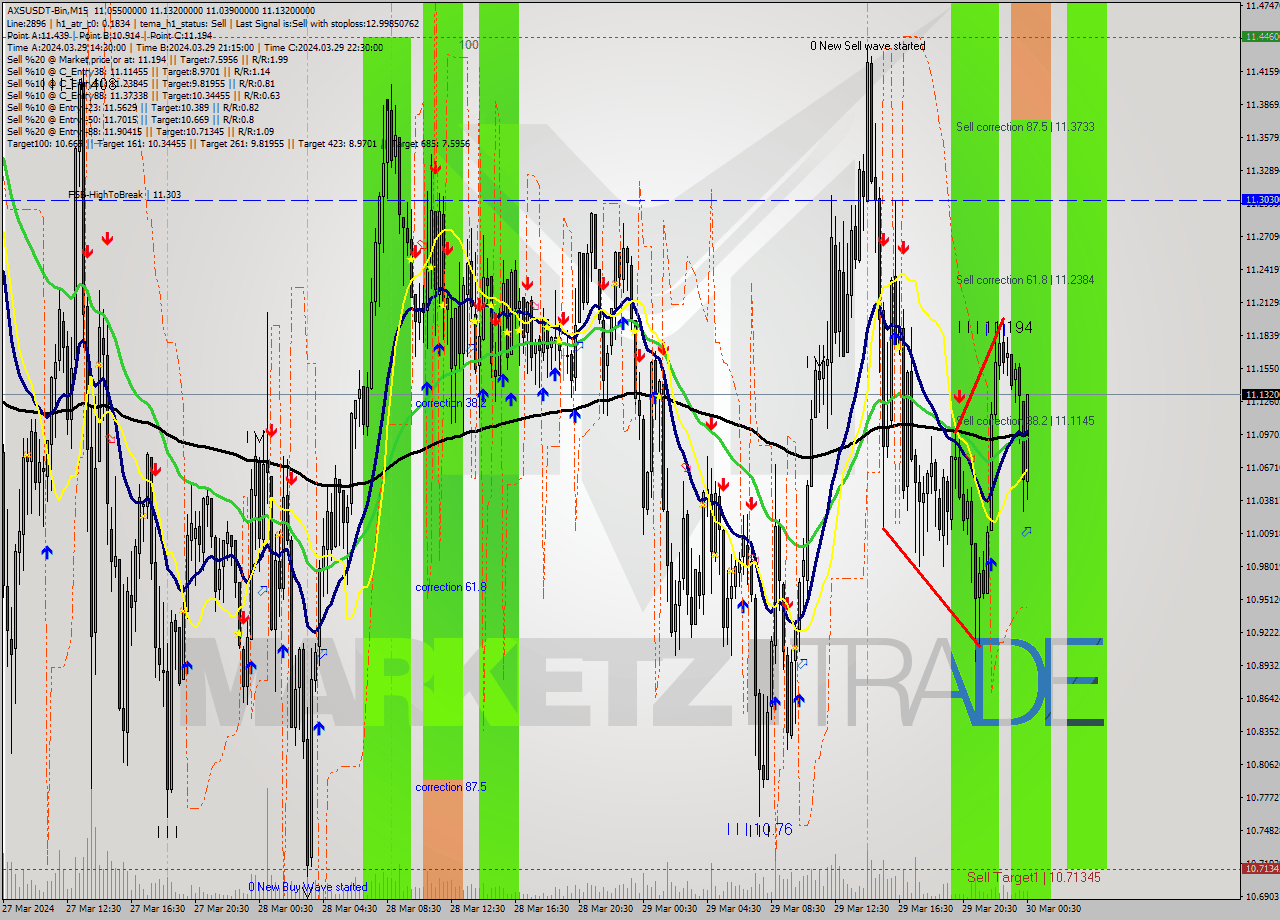
Task: Click the gray '100' level label
Action: [469, 45]
